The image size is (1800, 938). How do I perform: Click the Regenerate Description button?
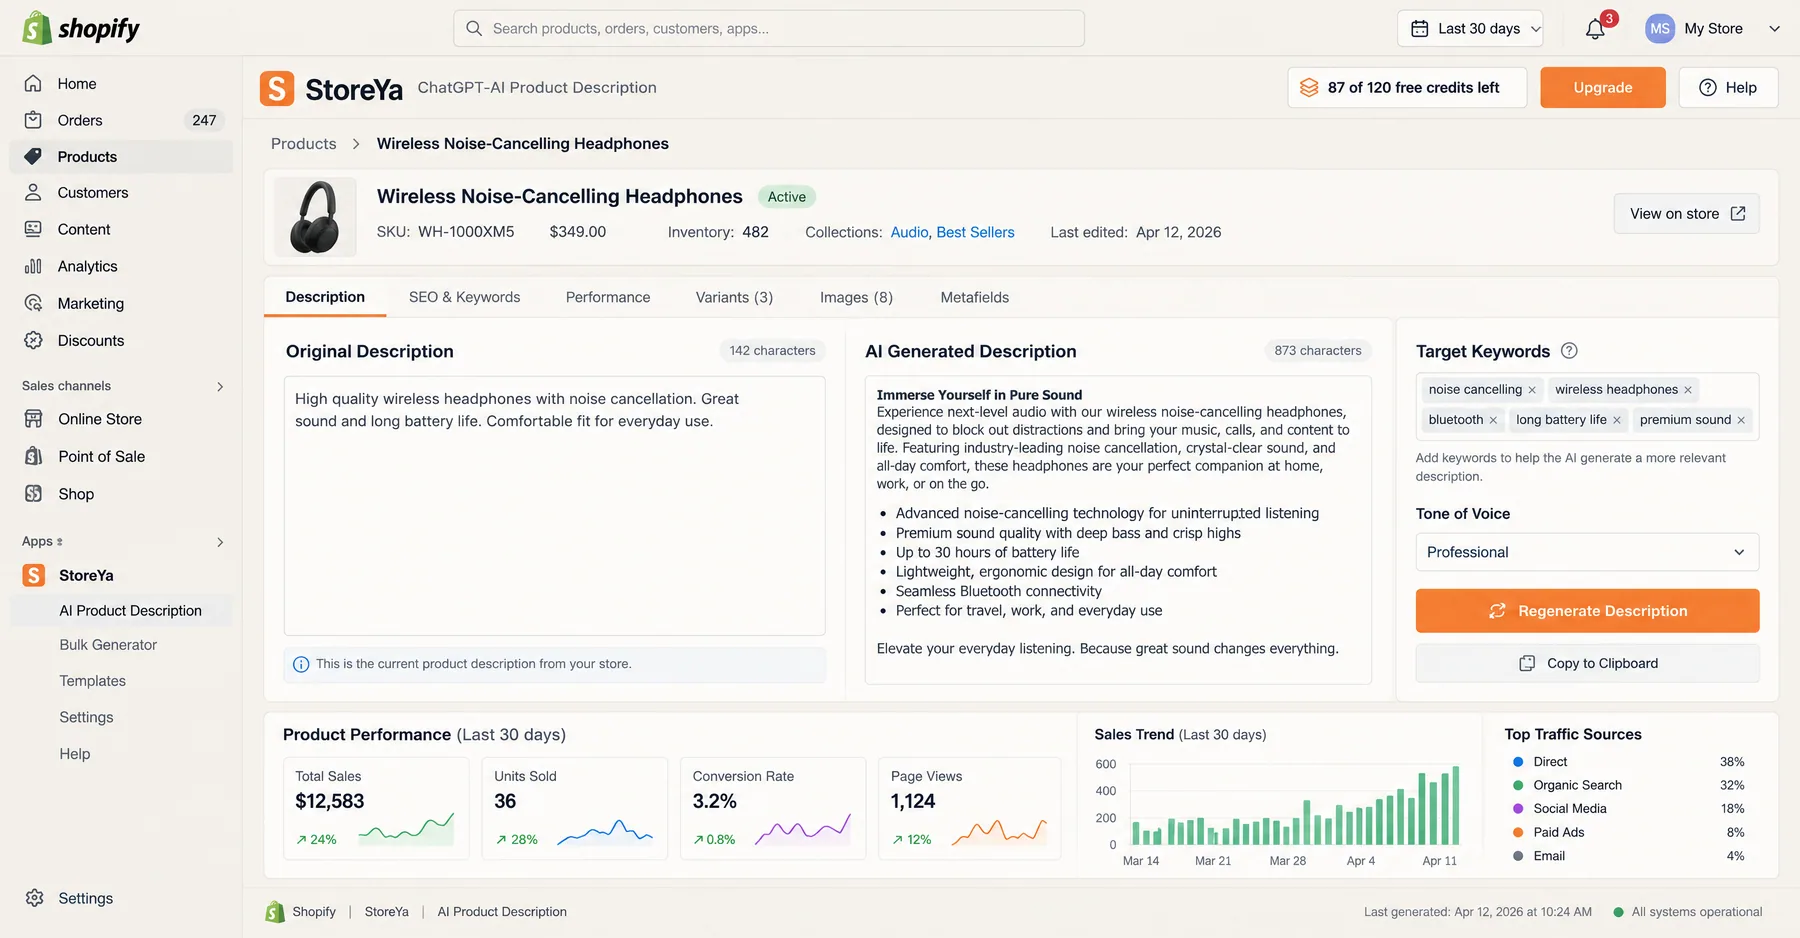click(x=1587, y=611)
